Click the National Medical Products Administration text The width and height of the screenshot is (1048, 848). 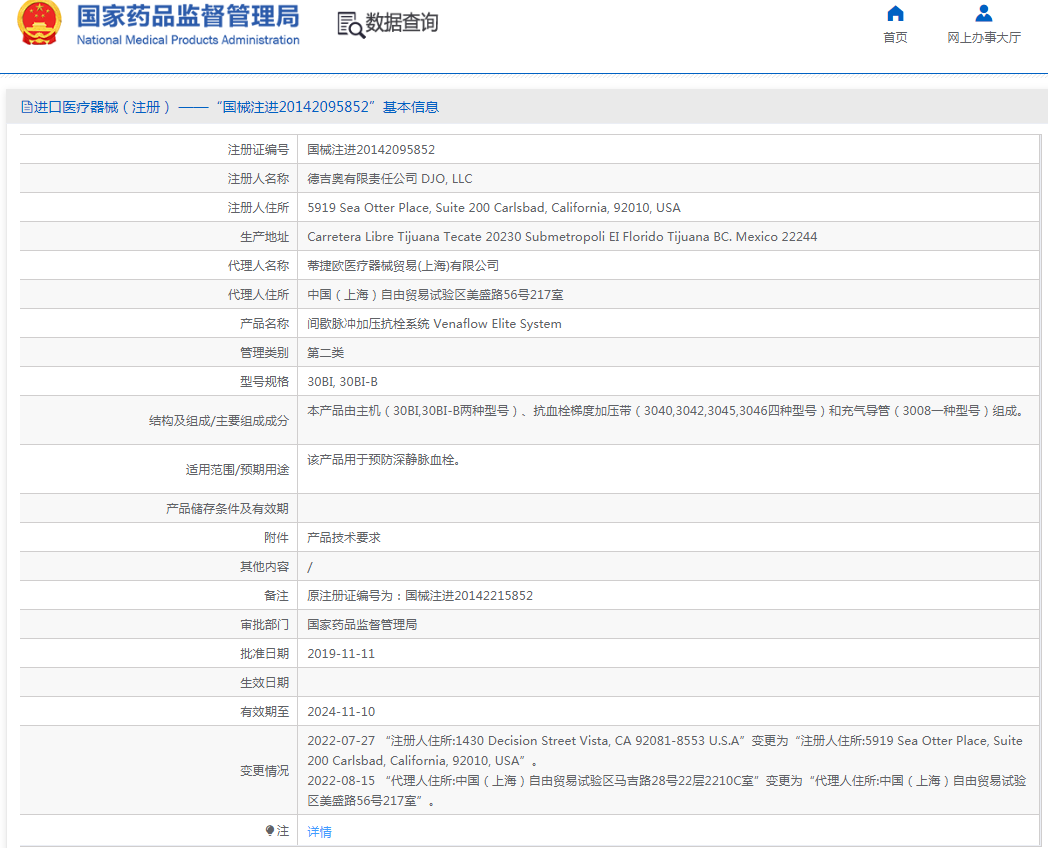(188, 40)
